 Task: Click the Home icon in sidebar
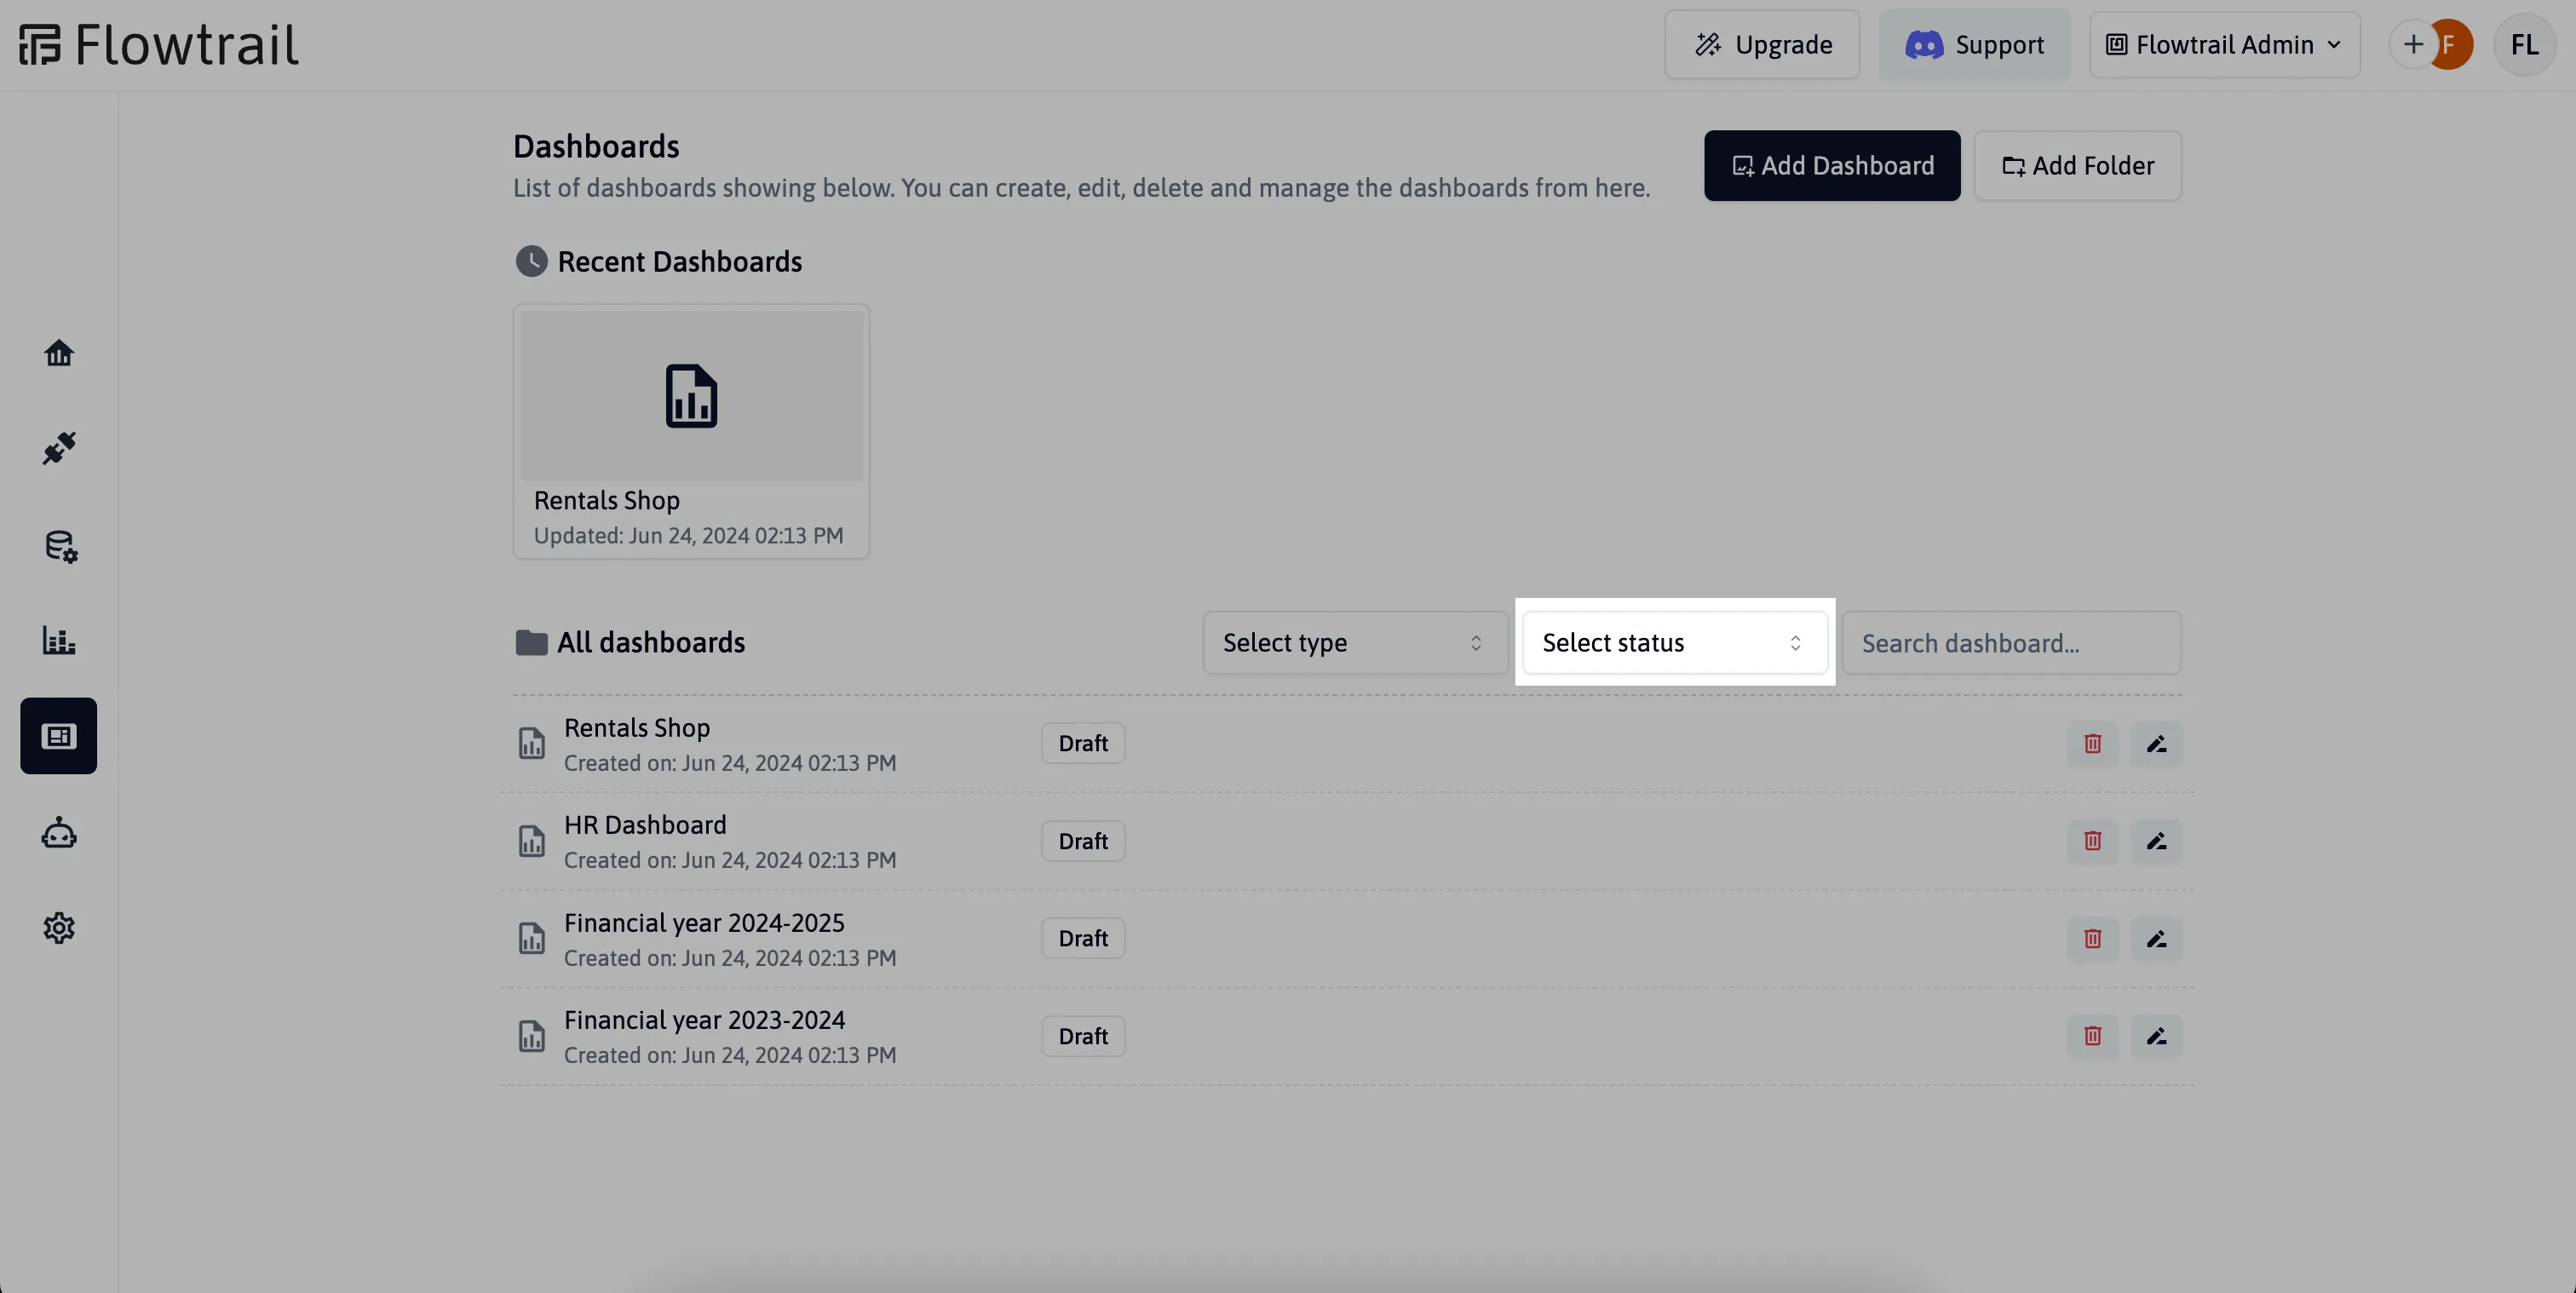pos(58,353)
